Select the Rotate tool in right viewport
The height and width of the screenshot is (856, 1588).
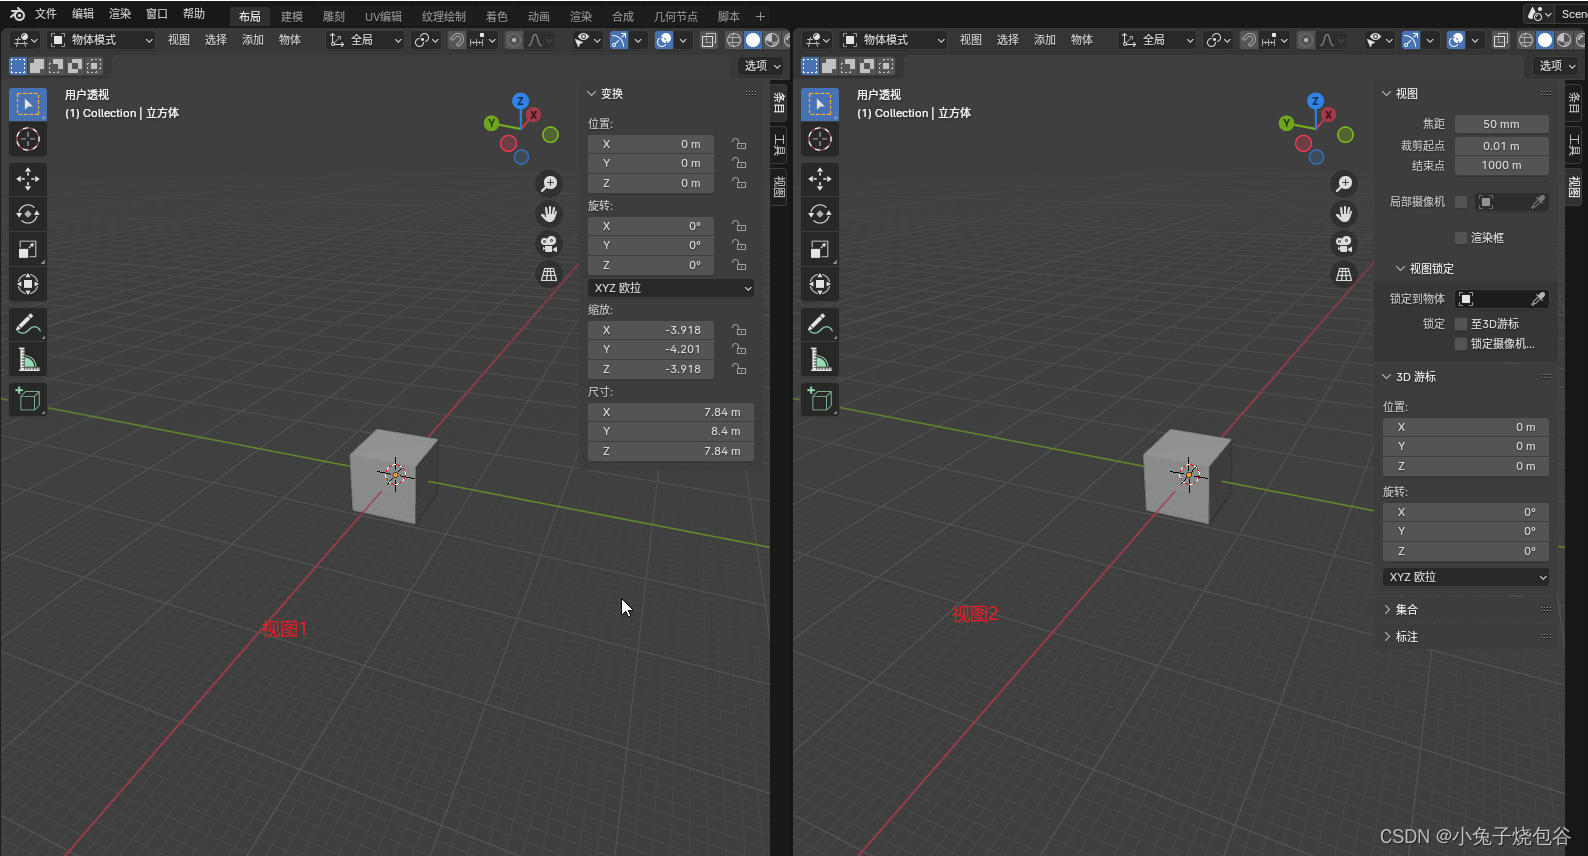pyautogui.click(x=820, y=214)
